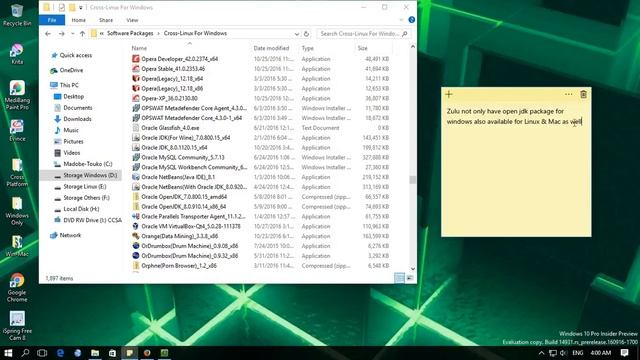Open Action Center notifications icon
The image size is (640, 360).
click(624, 353)
